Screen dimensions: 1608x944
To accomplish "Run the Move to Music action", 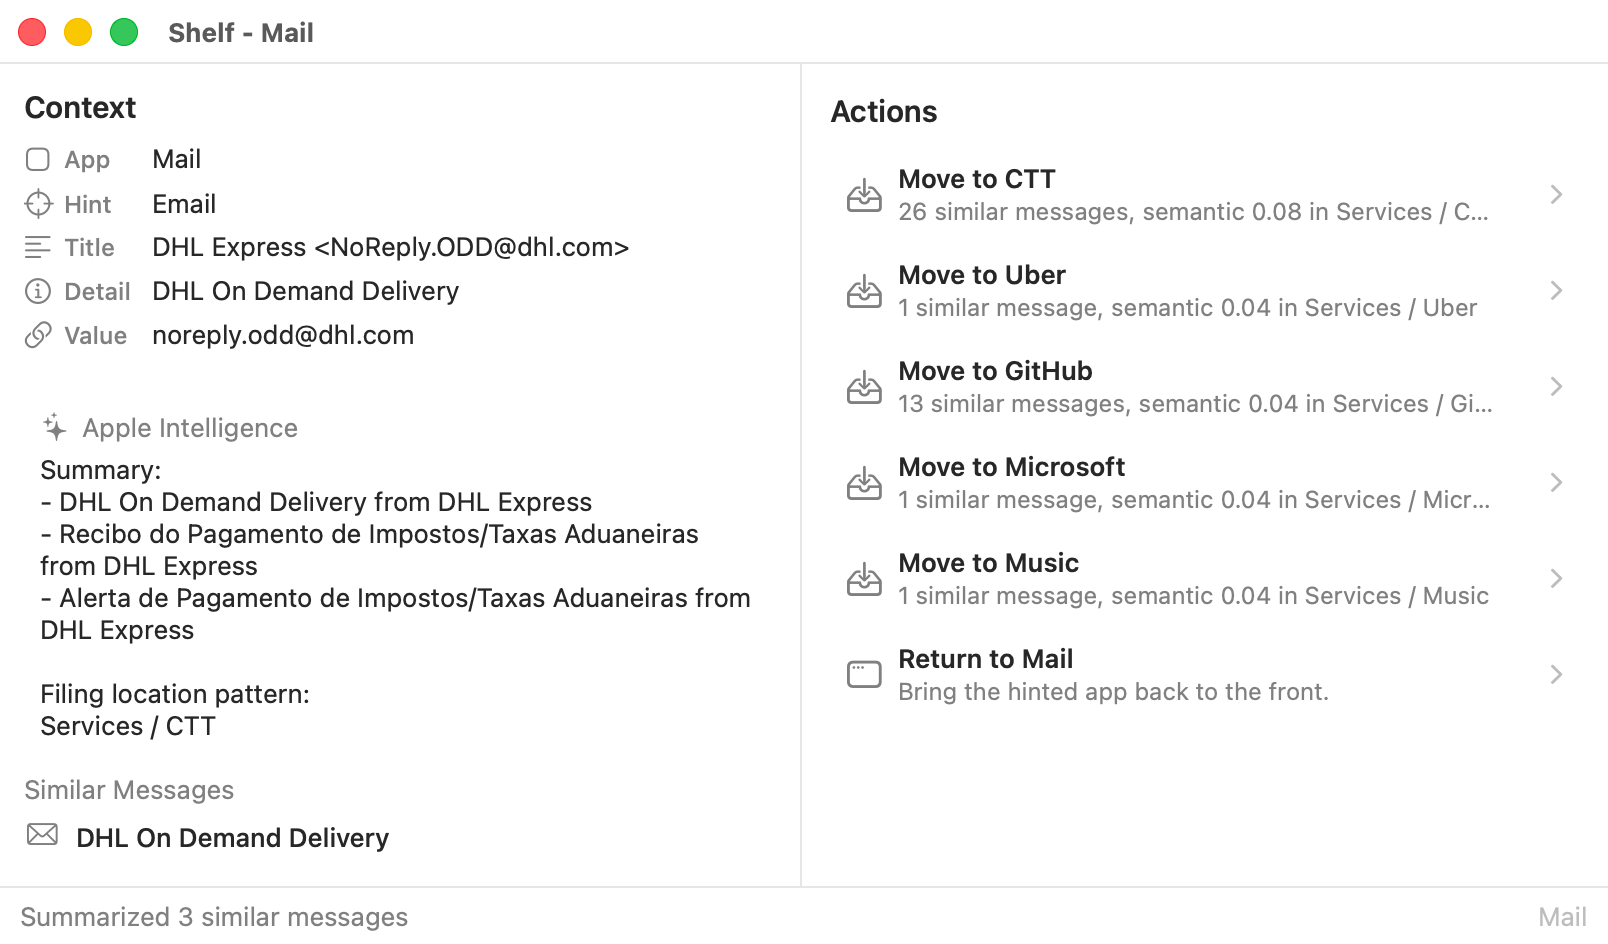I will coord(1204,579).
